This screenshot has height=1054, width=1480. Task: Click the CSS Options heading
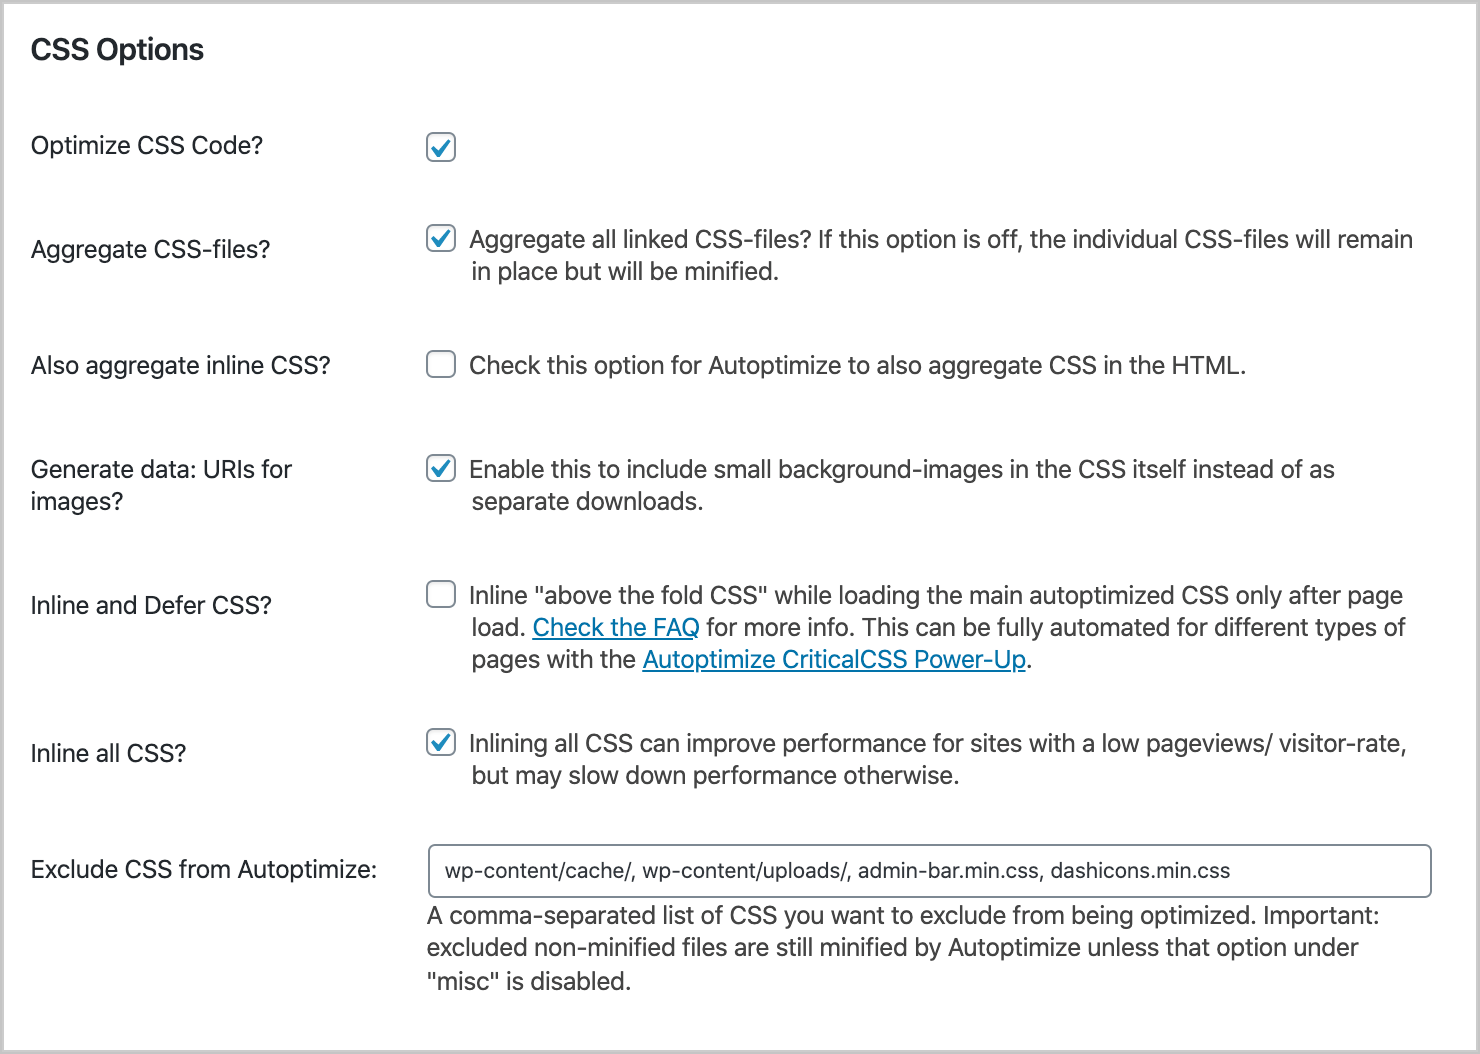[x=116, y=49]
